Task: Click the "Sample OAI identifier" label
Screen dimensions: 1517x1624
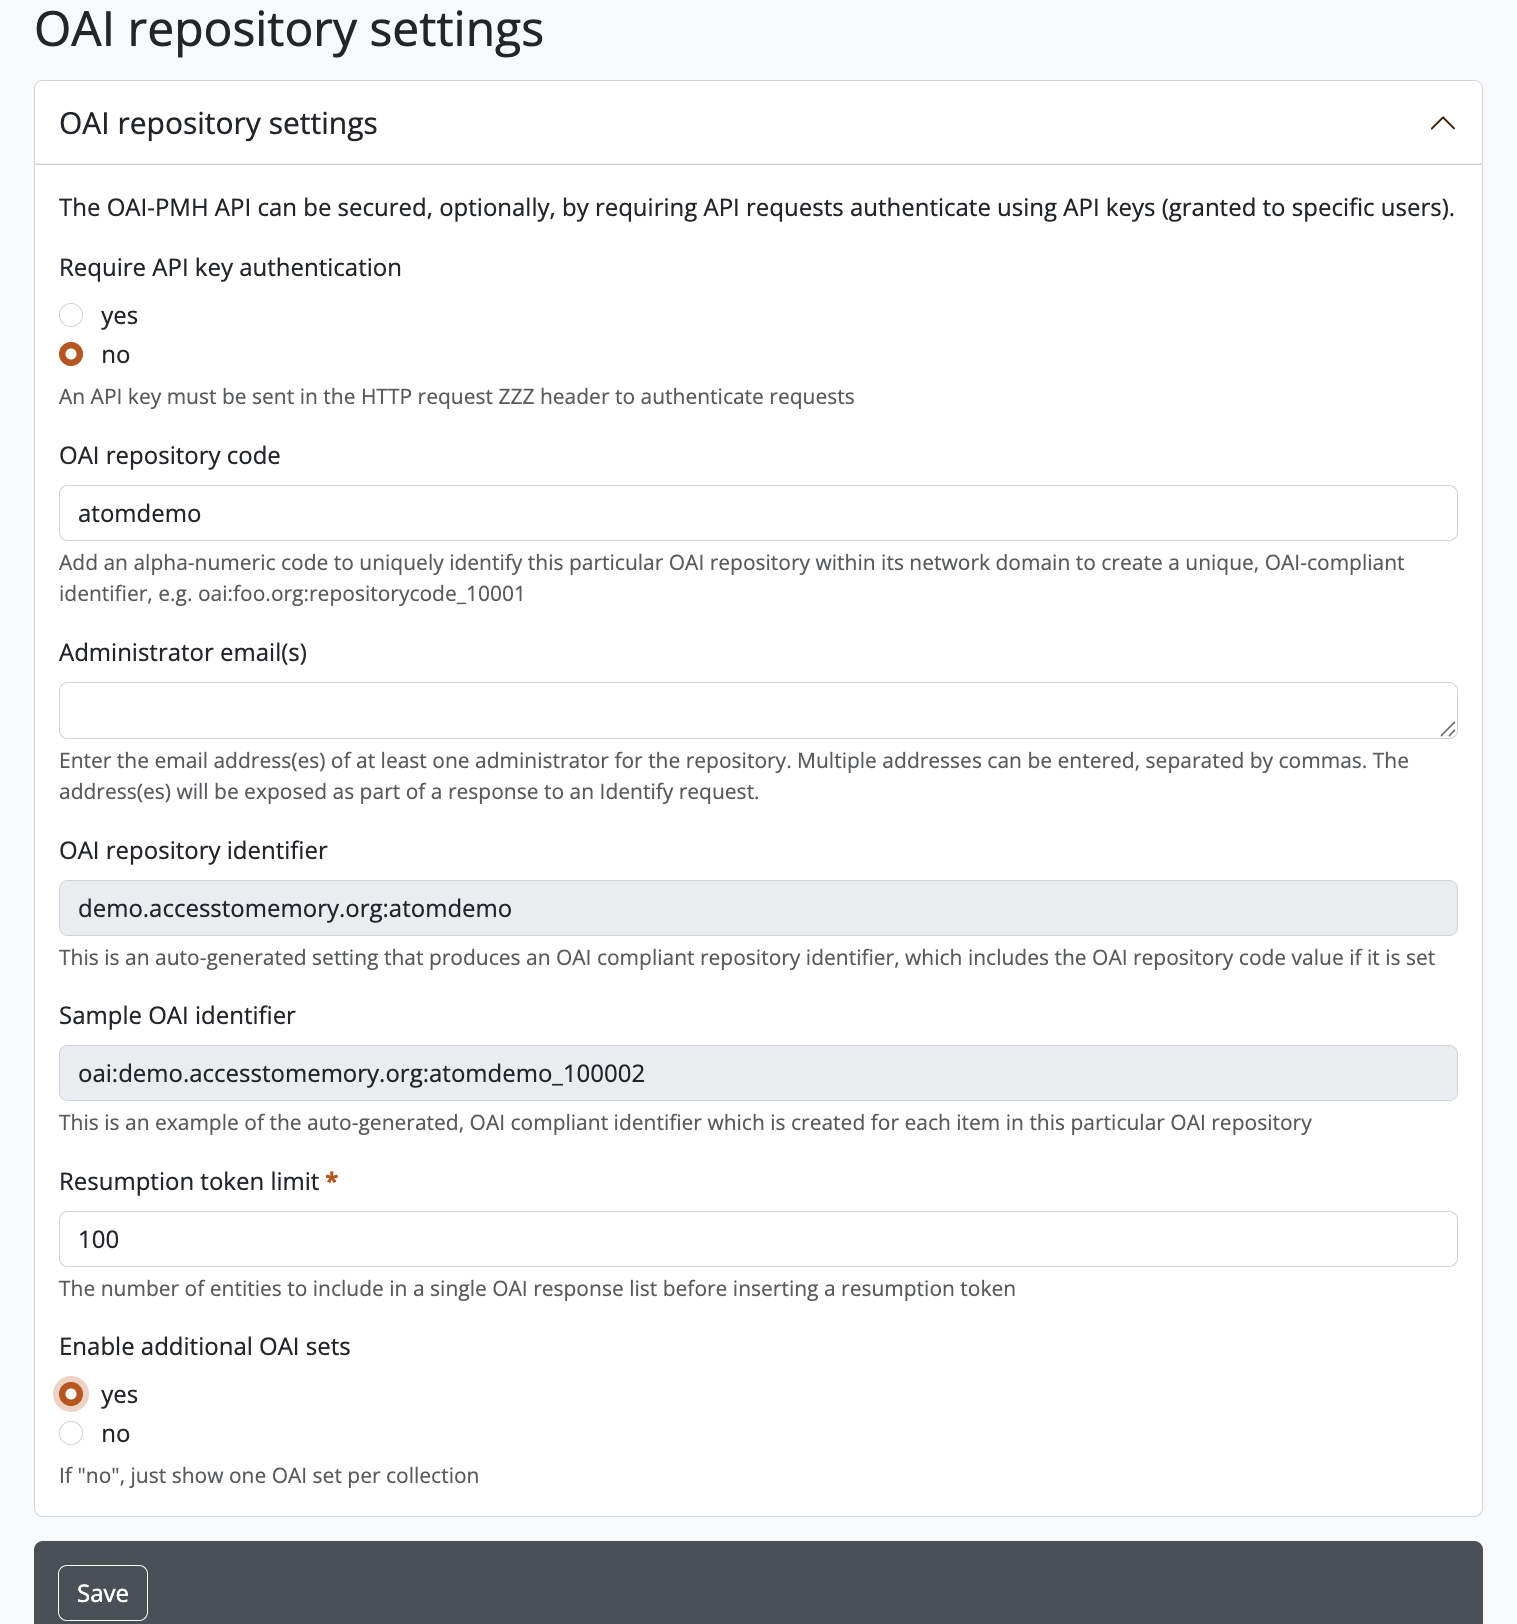Action: 177,1015
